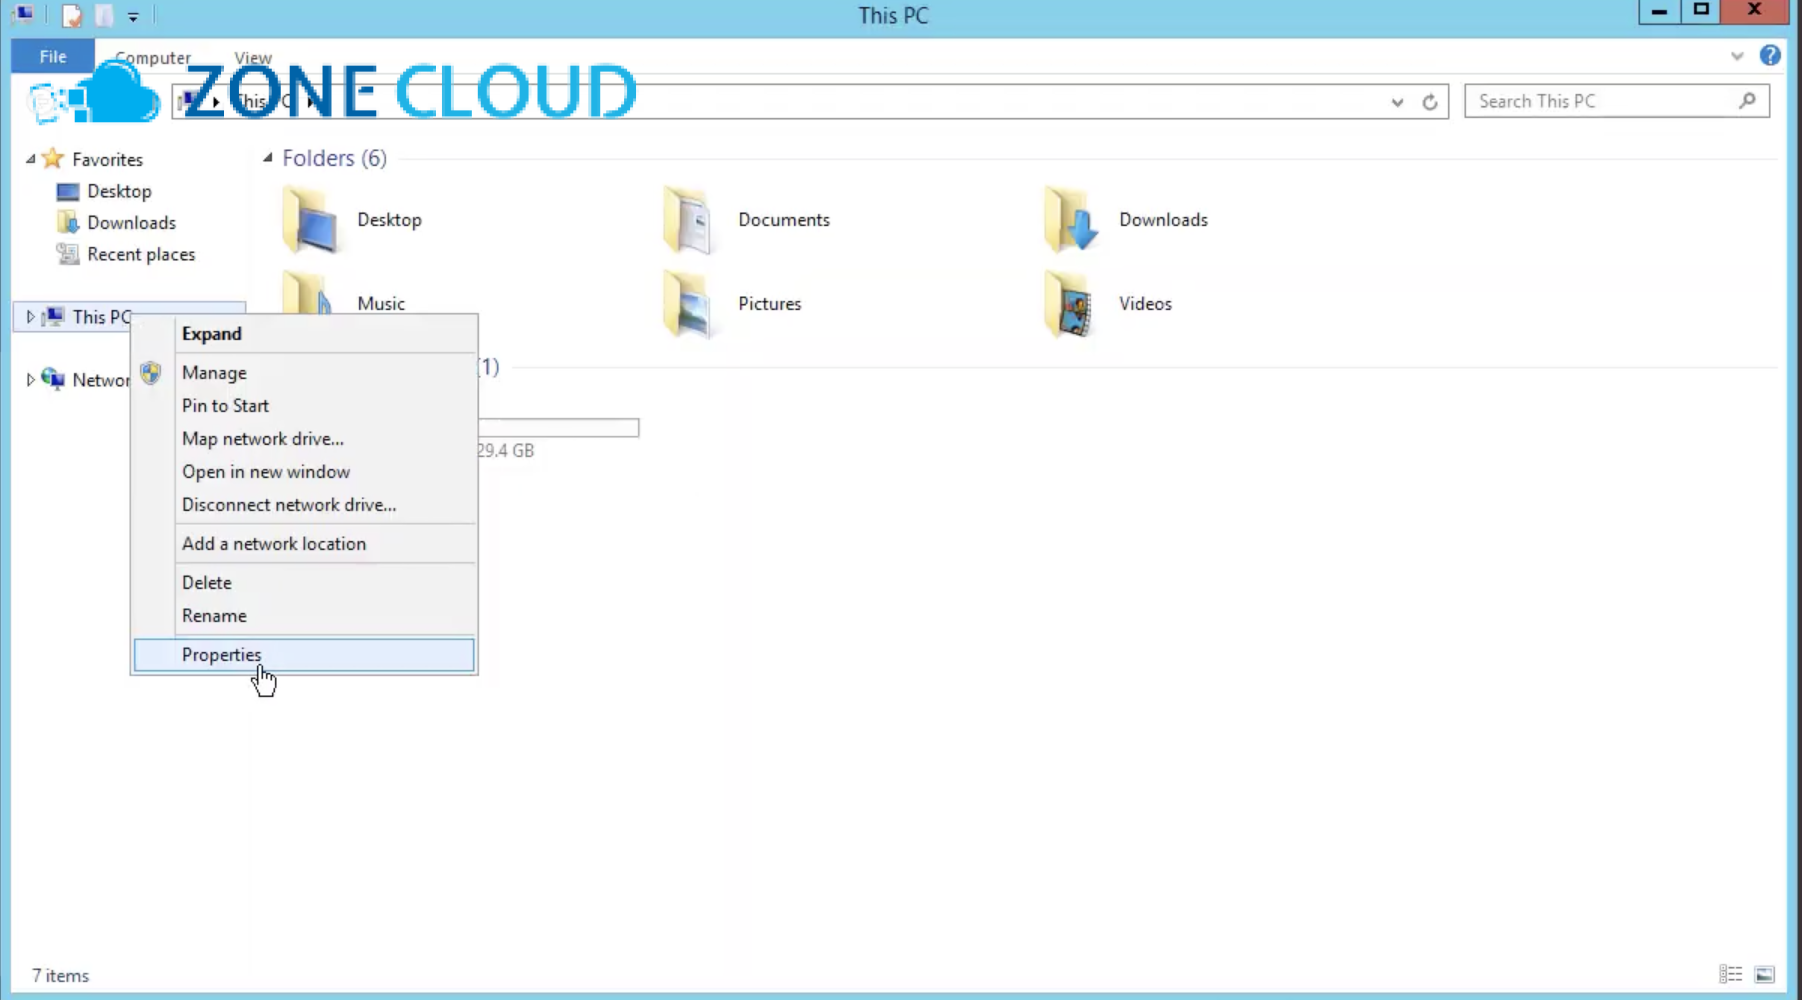Select Desktop icon under Favorites
The height and width of the screenshot is (1000, 1802).
(68, 191)
